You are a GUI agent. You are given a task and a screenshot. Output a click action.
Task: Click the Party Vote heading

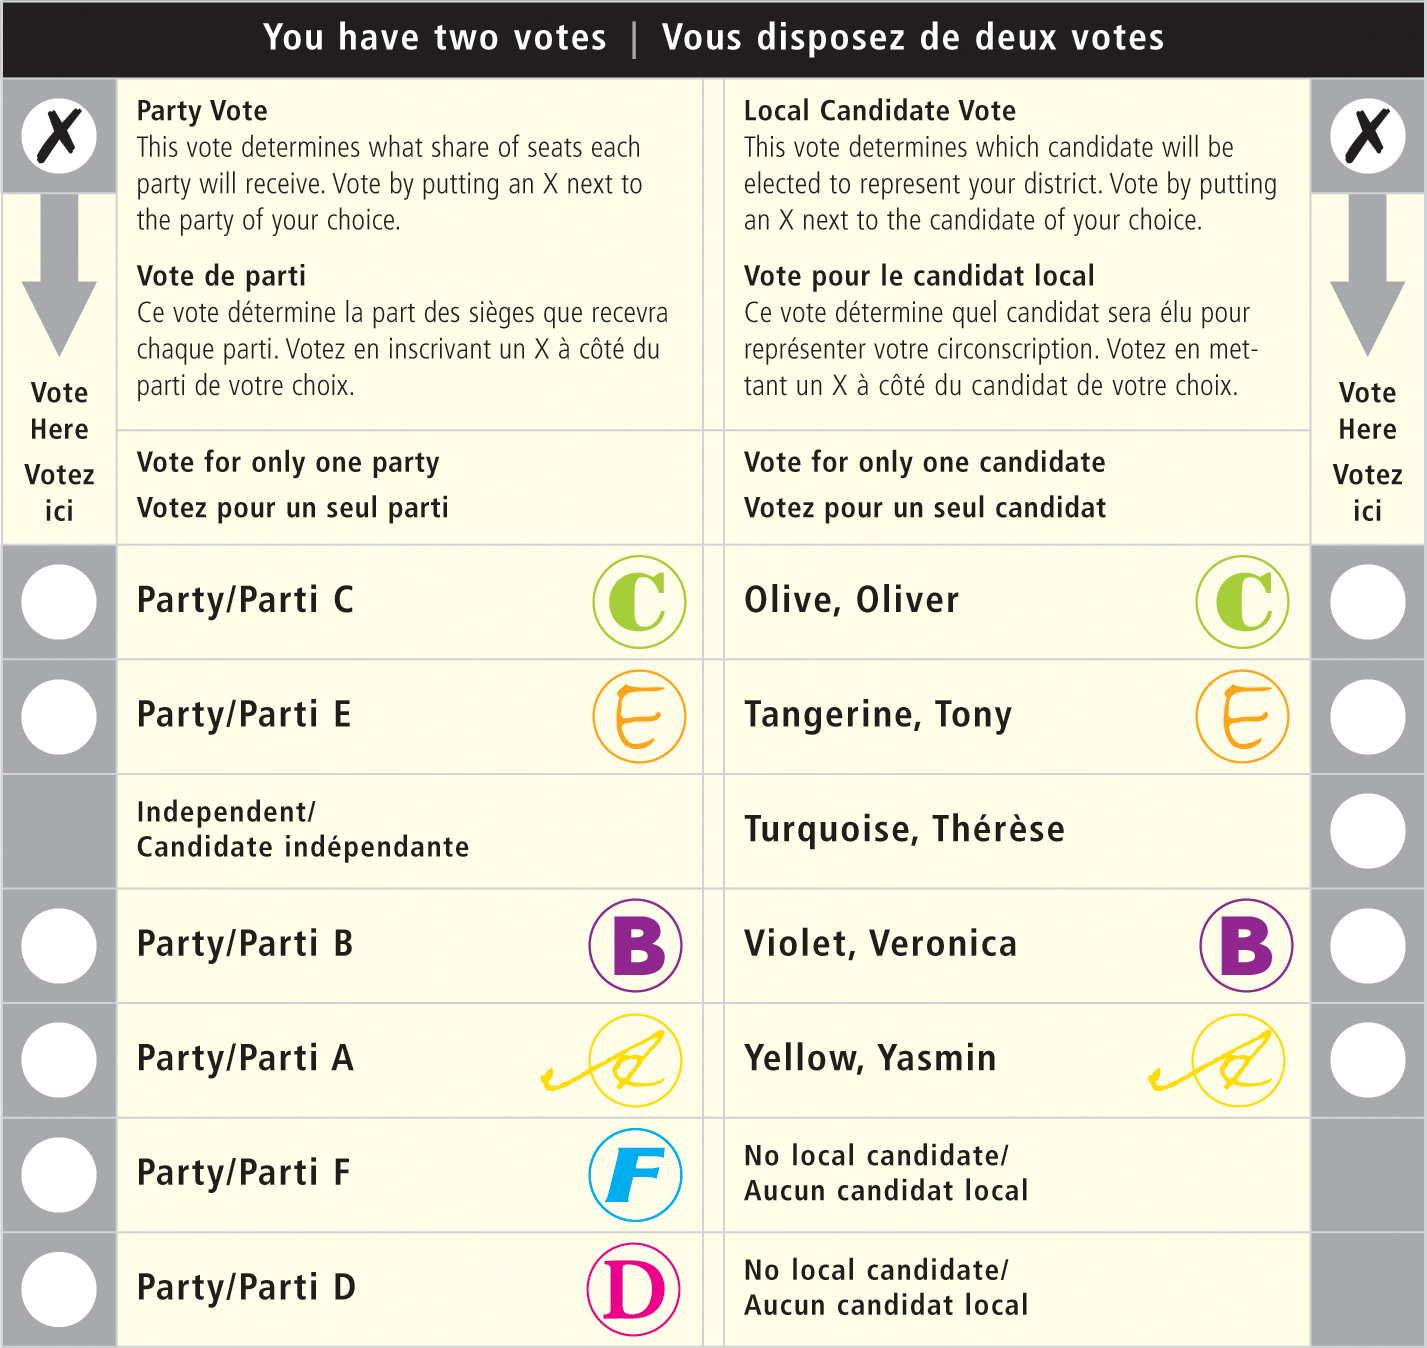point(202,110)
